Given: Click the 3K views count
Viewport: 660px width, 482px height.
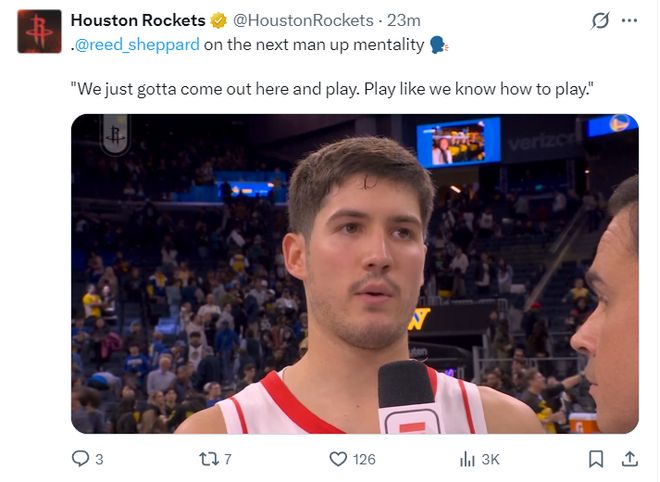Looking at the screenshot, I should point(490,459).
